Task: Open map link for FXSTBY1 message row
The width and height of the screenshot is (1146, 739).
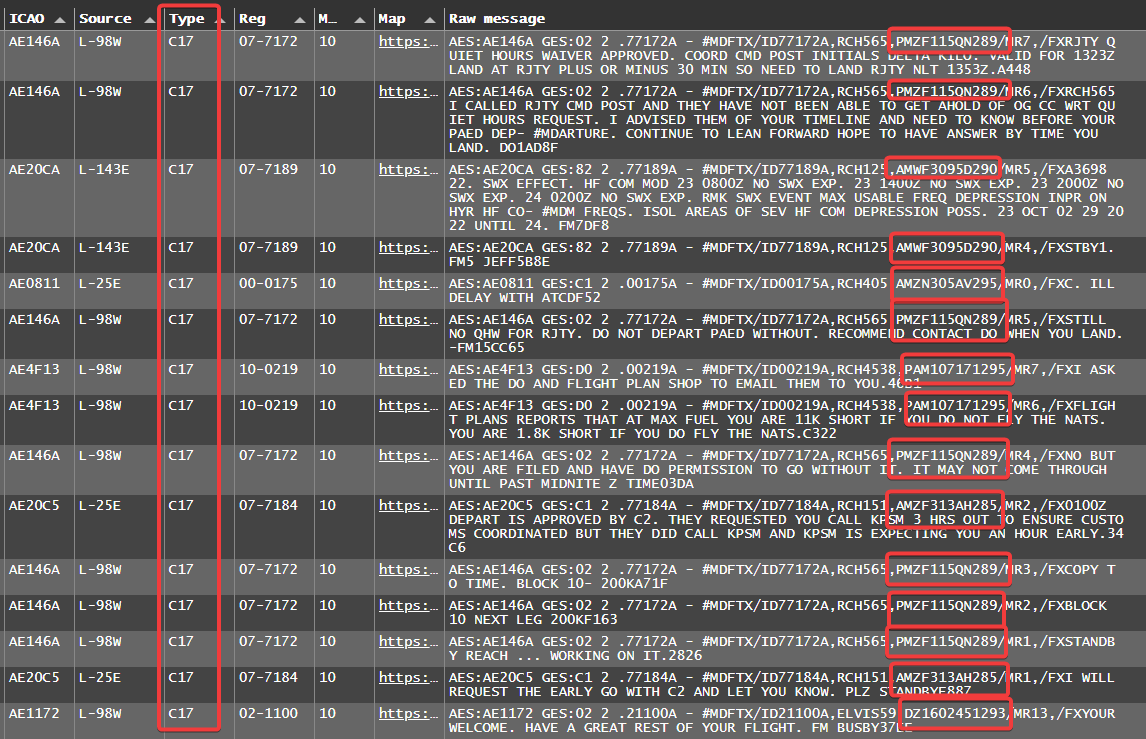Action: (x=408, y=247)
